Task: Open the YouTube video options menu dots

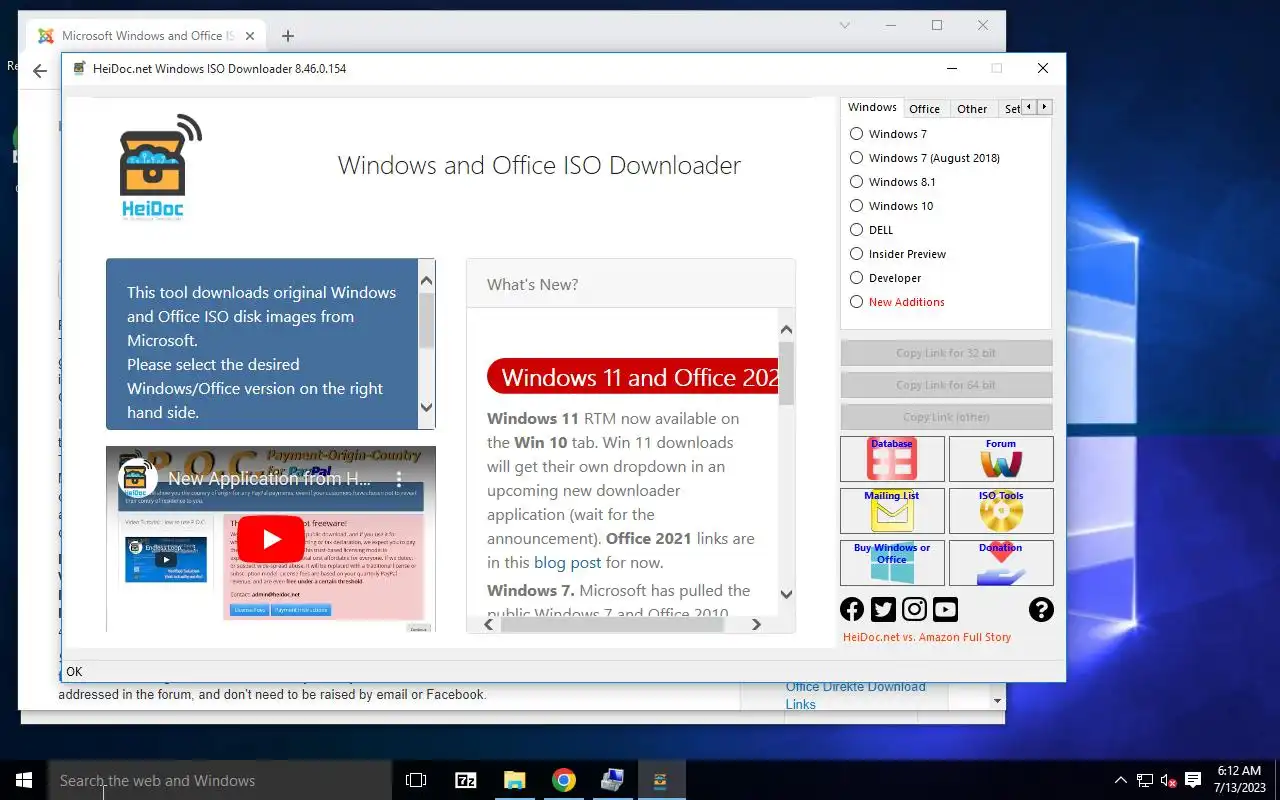Action: click(x=398, y=479)
